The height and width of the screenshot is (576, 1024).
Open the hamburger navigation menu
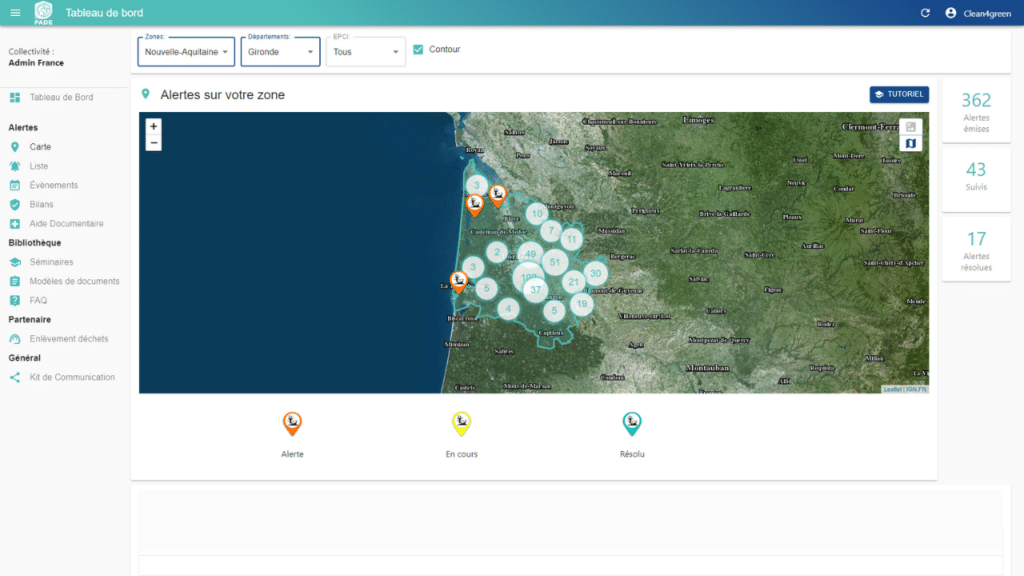[x=15, y=13]
